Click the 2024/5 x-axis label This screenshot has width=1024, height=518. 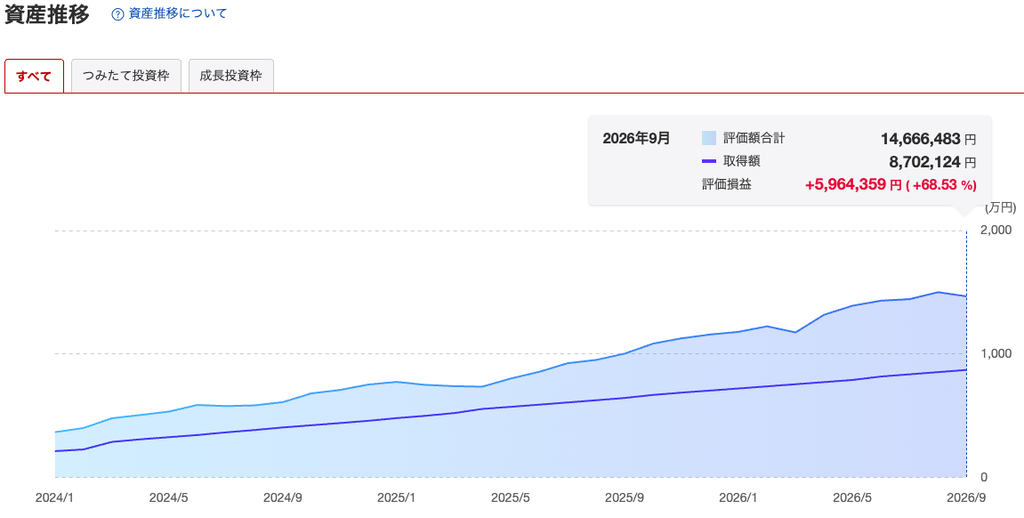pyautogui.click(x=168, y=498)
